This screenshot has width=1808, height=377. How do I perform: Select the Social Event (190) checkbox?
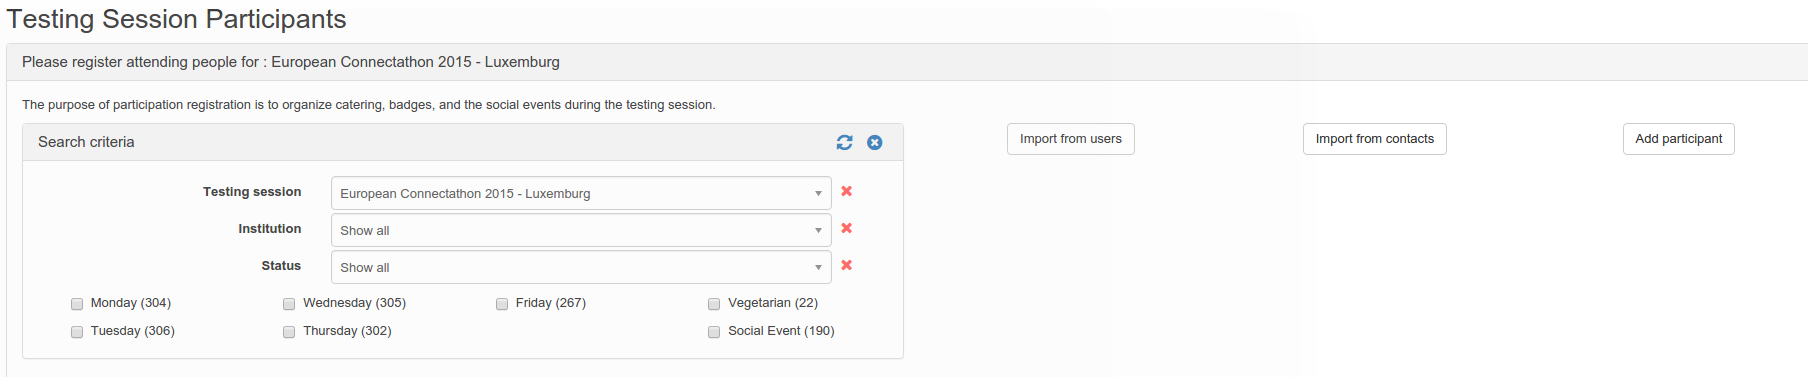tap(714, 332)
